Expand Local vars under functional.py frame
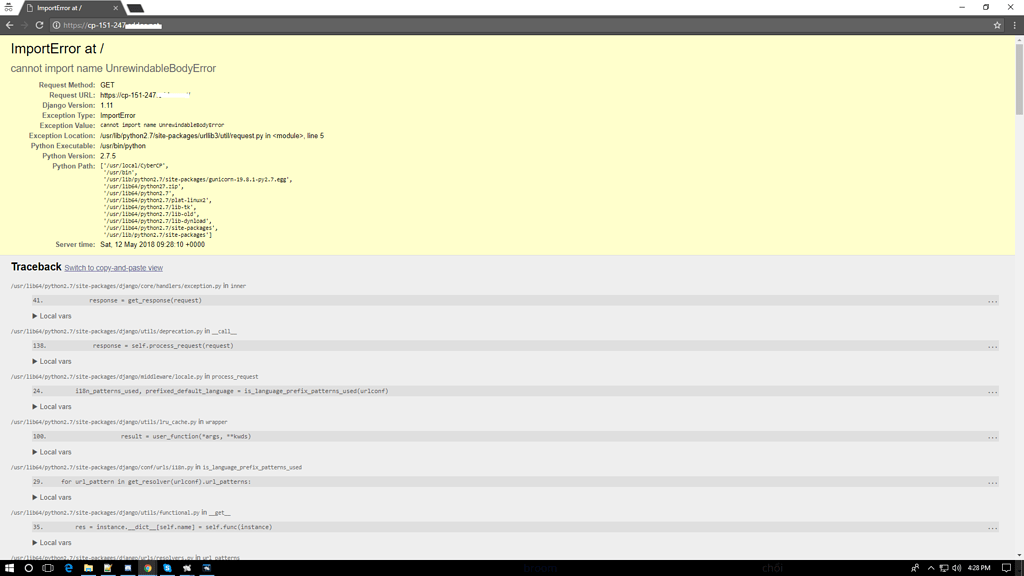Screen dimensions: 1024x576 point(52,543)
